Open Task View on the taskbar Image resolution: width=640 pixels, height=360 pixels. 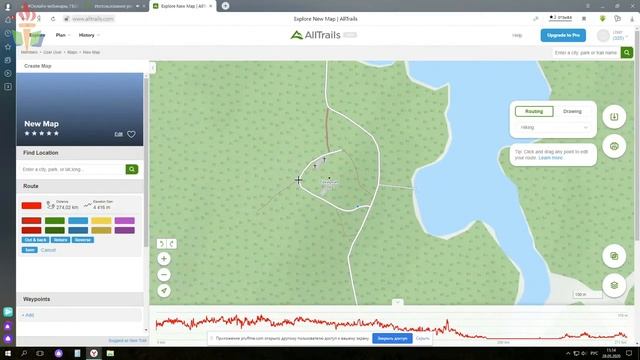40,353
